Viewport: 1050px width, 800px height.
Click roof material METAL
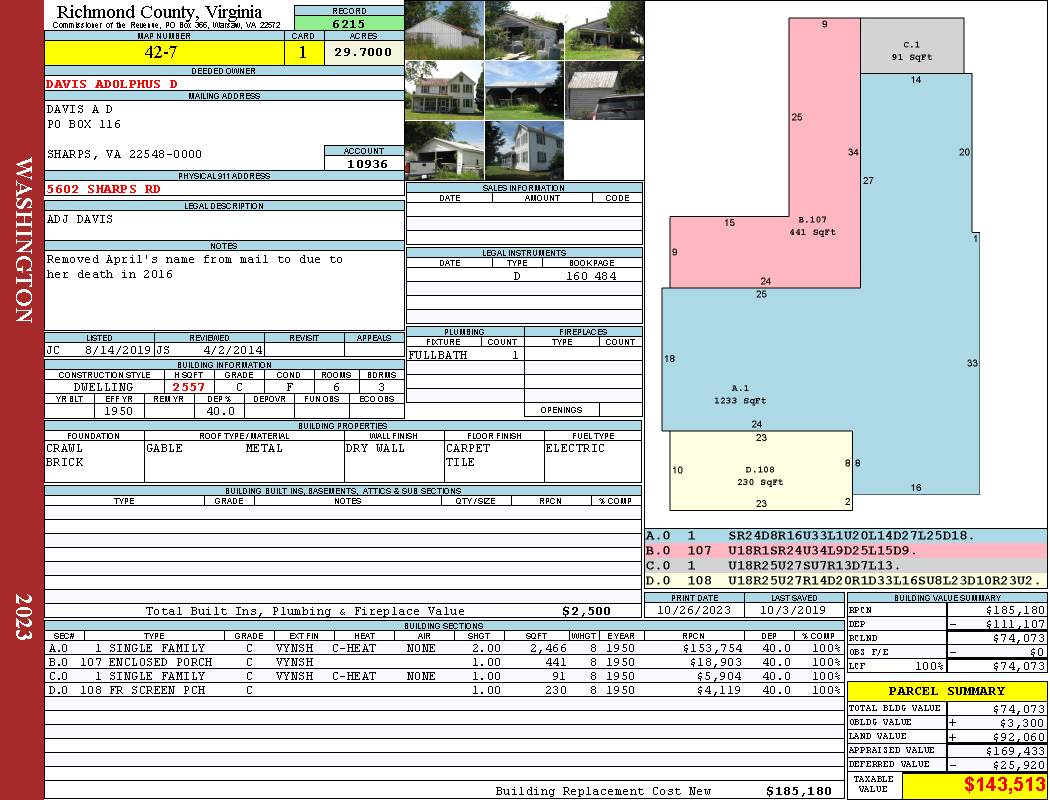pyautogui.click(x=264, y=448)
